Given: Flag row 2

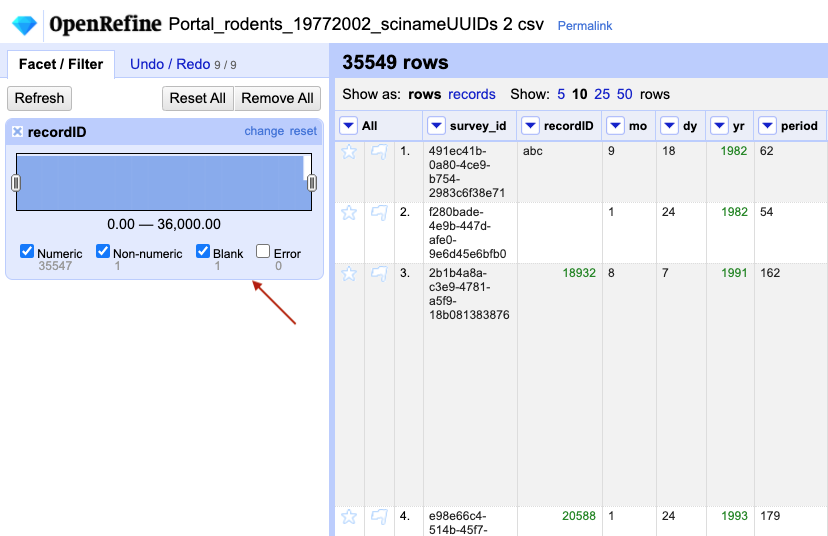Looking at the screenshot, I should pos(379,213).
